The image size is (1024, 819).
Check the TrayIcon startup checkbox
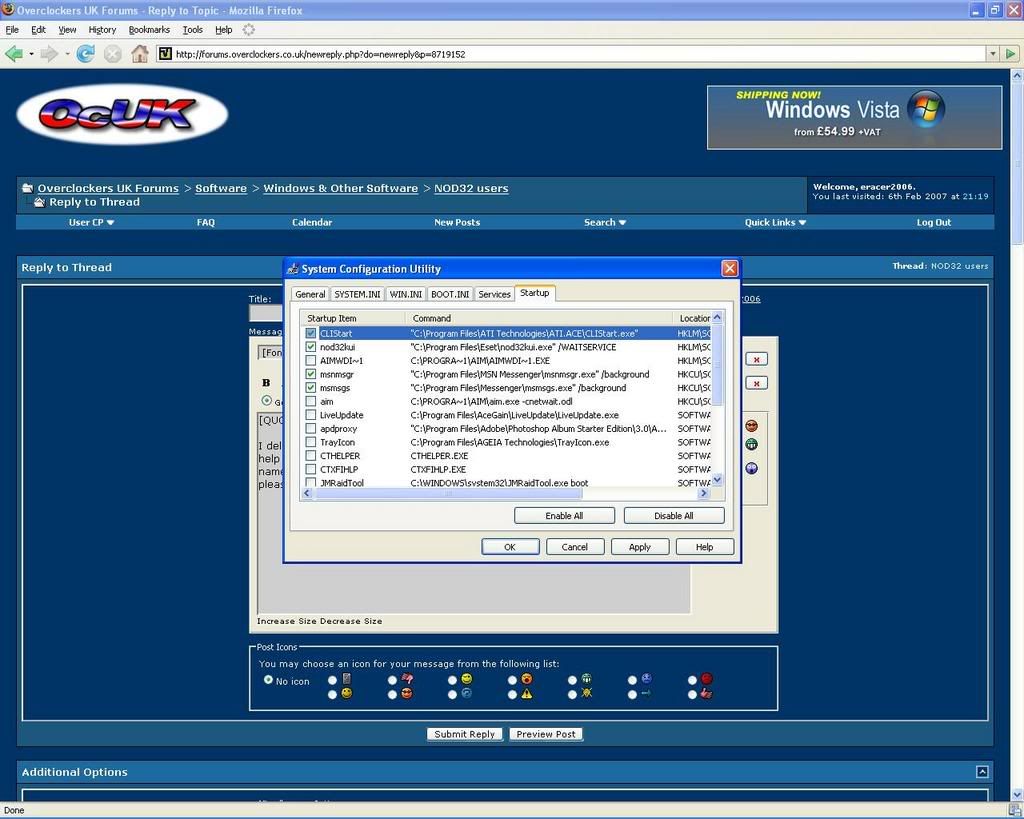pyautogui.click(x=311, y=442)
